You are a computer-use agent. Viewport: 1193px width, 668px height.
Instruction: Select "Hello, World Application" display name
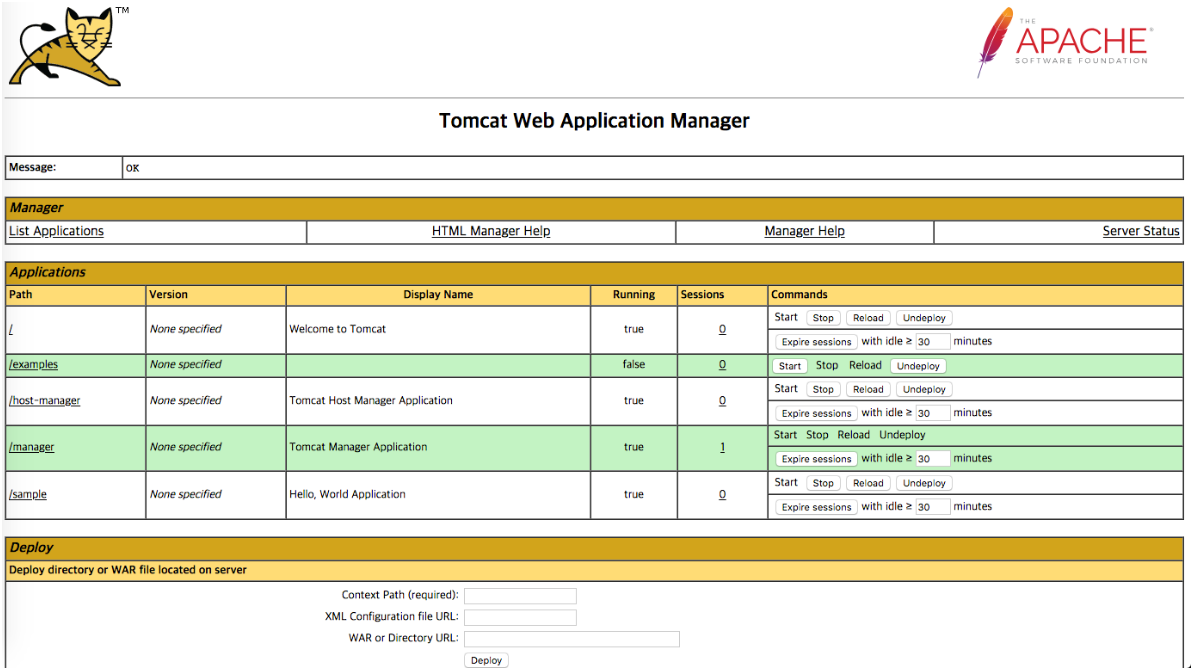347,495
